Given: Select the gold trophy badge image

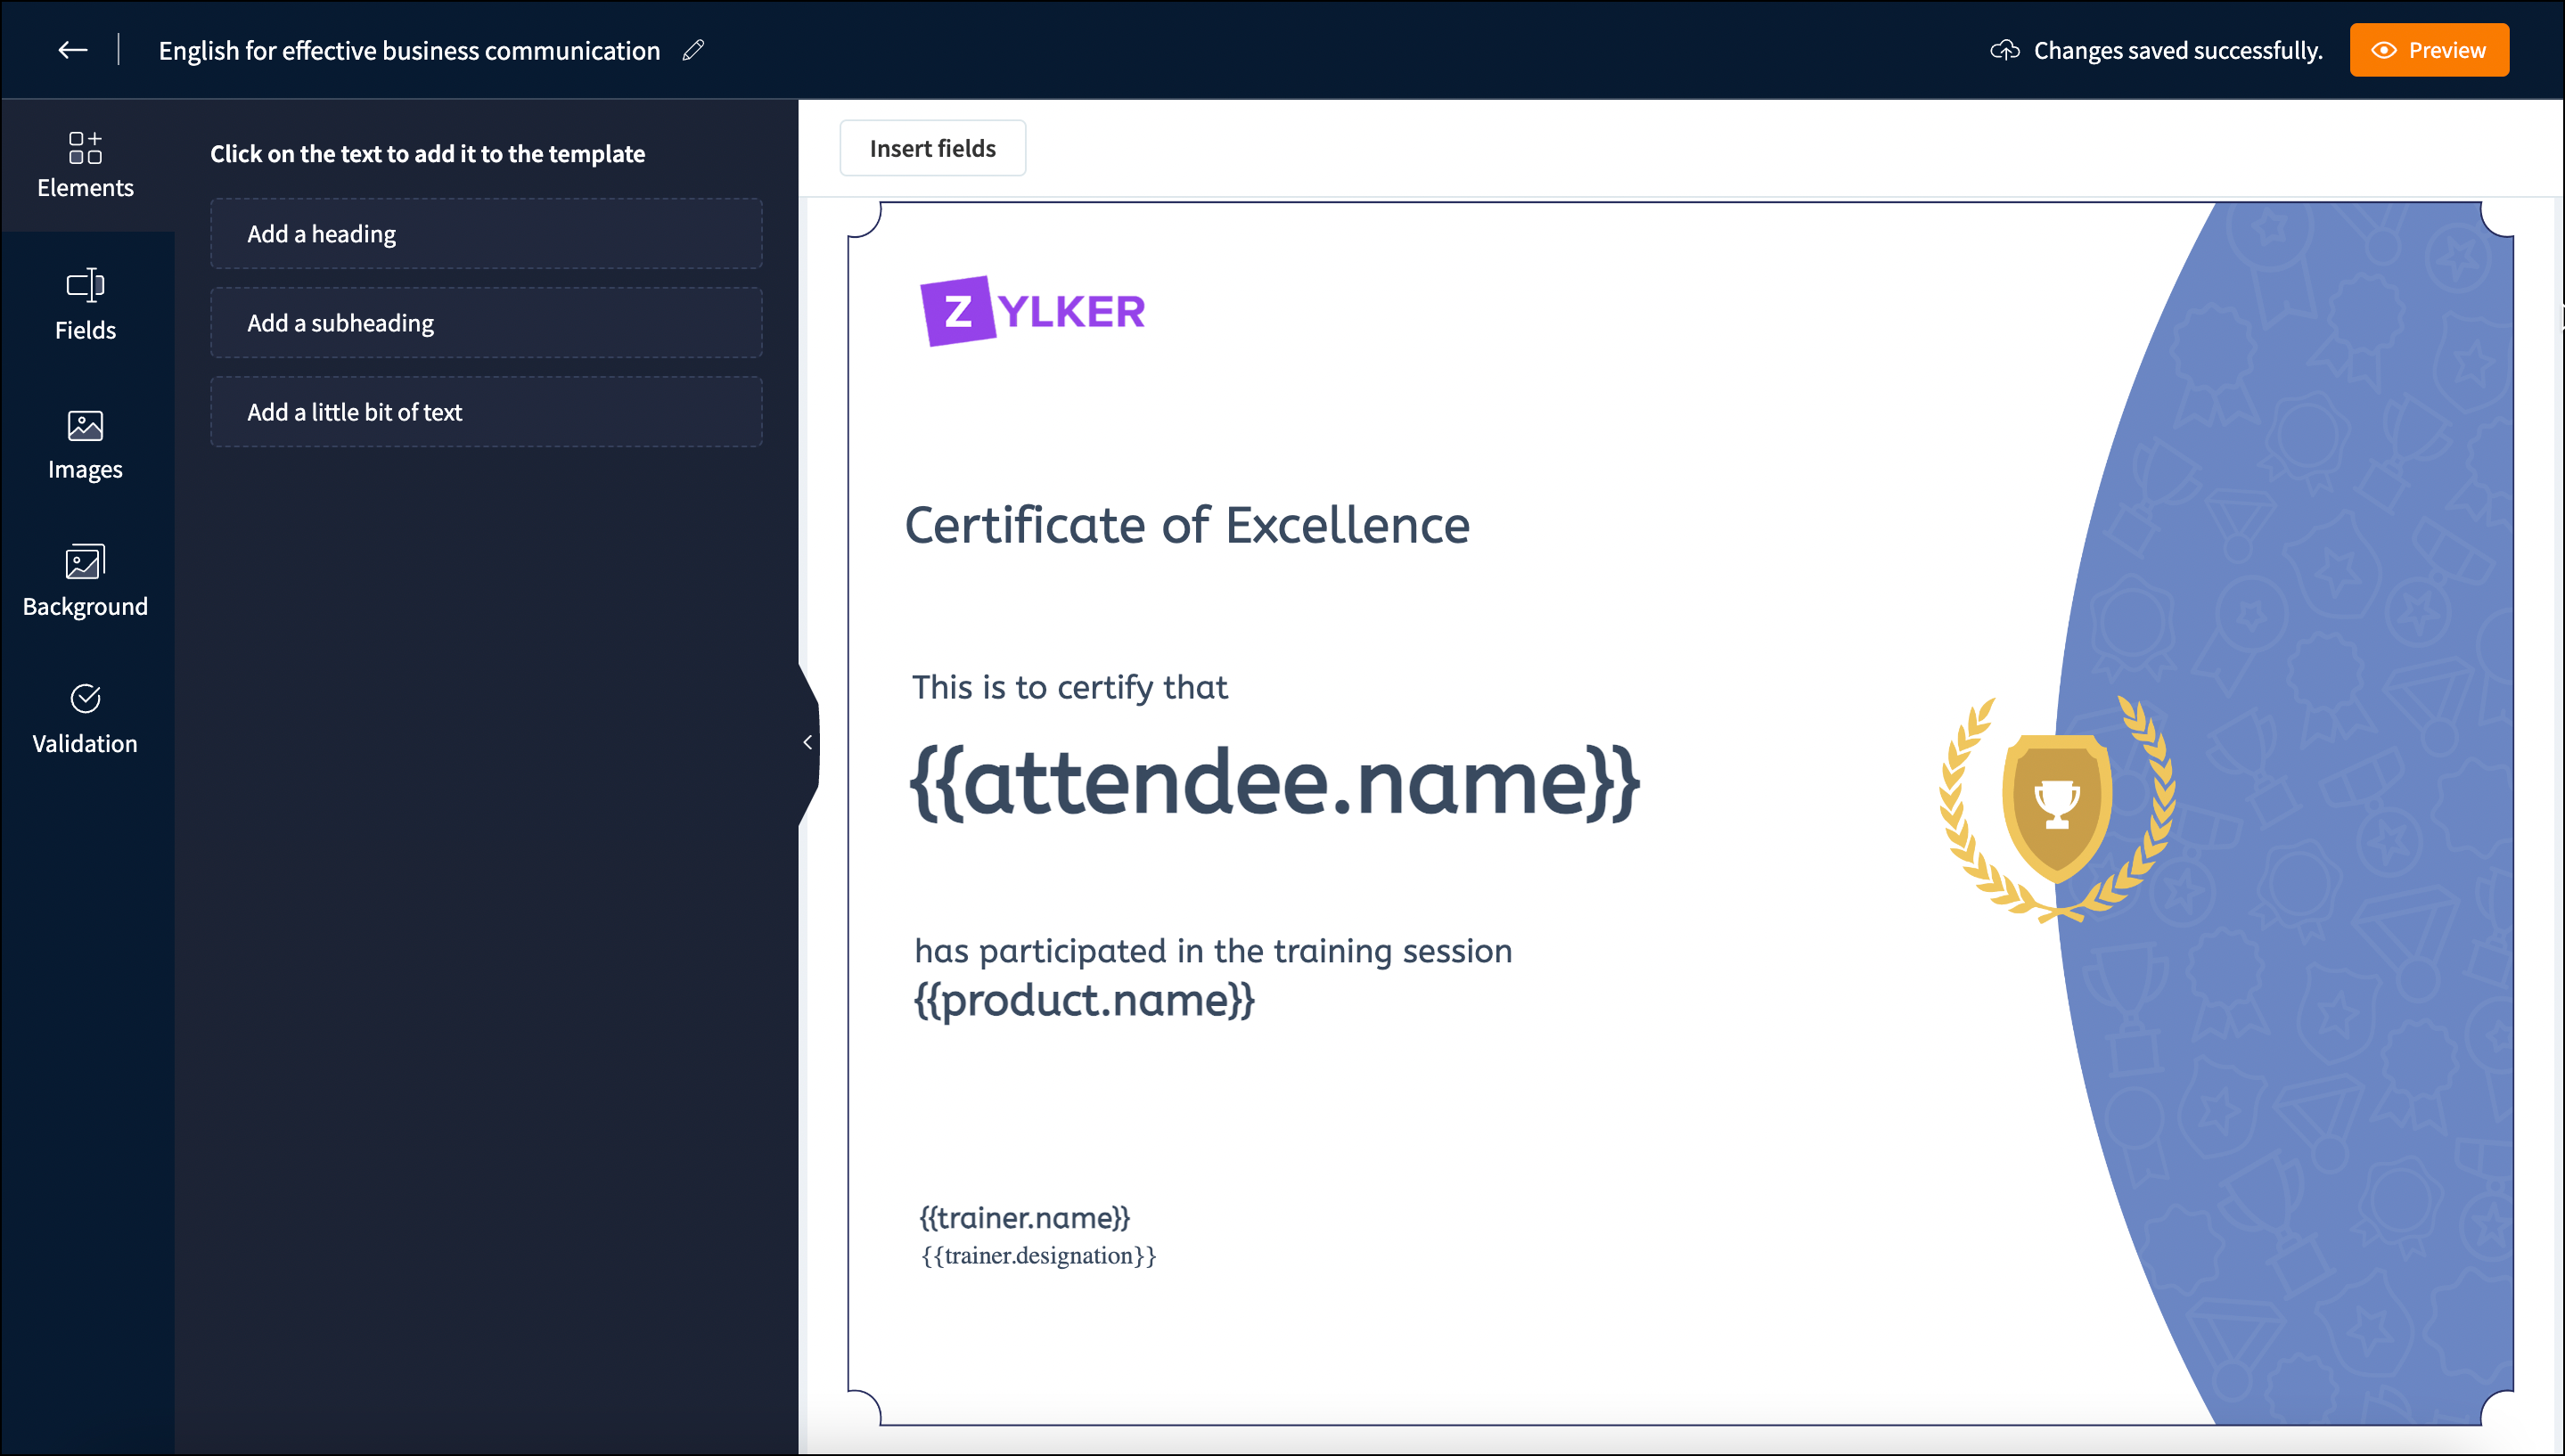Looking at the screenshot, I should point(2057,808).
